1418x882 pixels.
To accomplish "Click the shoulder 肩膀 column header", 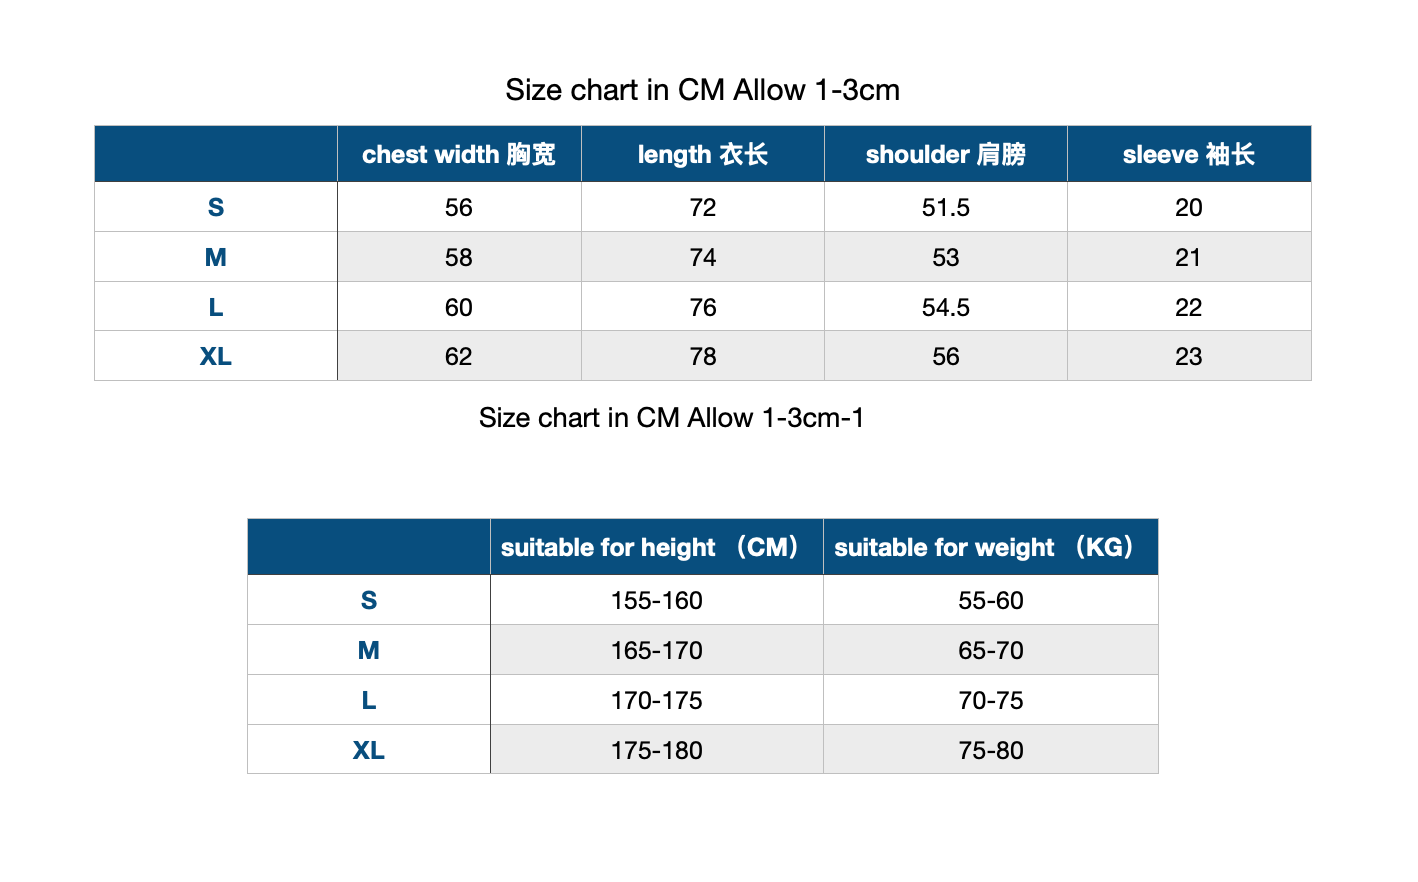I will [x=946, y=154].
